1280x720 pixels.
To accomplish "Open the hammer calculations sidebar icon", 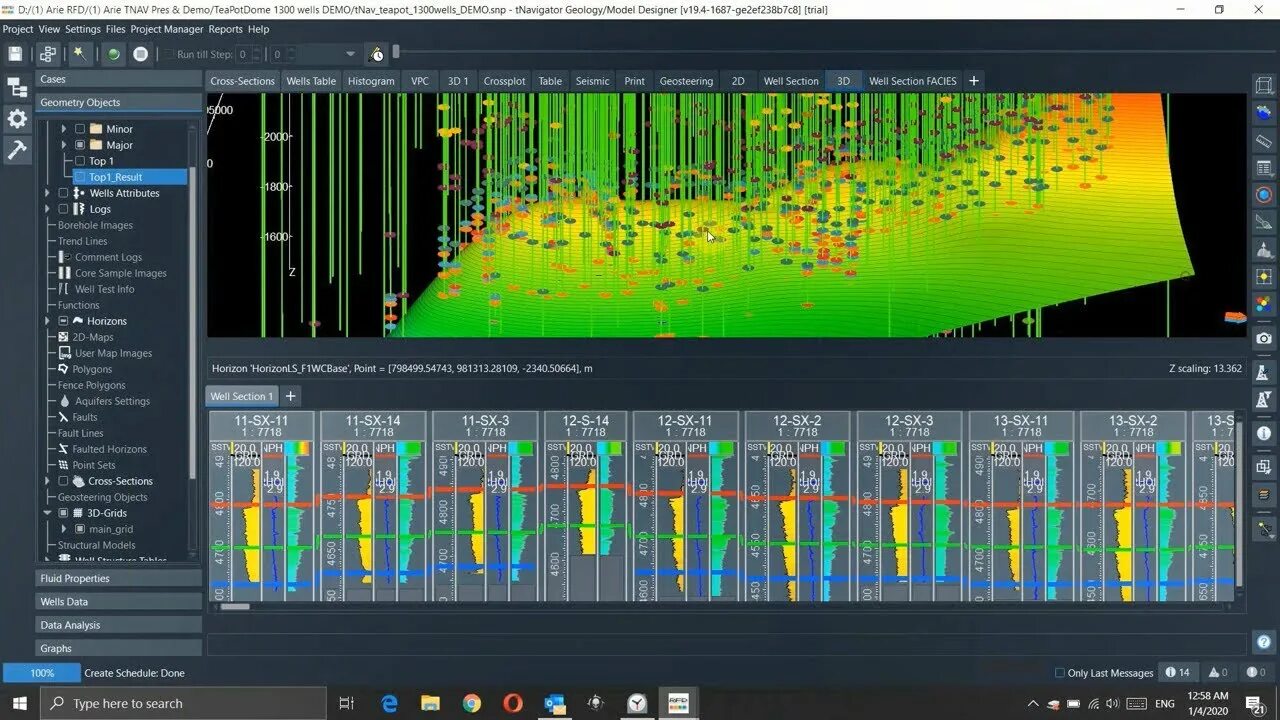I will (17, 150).
